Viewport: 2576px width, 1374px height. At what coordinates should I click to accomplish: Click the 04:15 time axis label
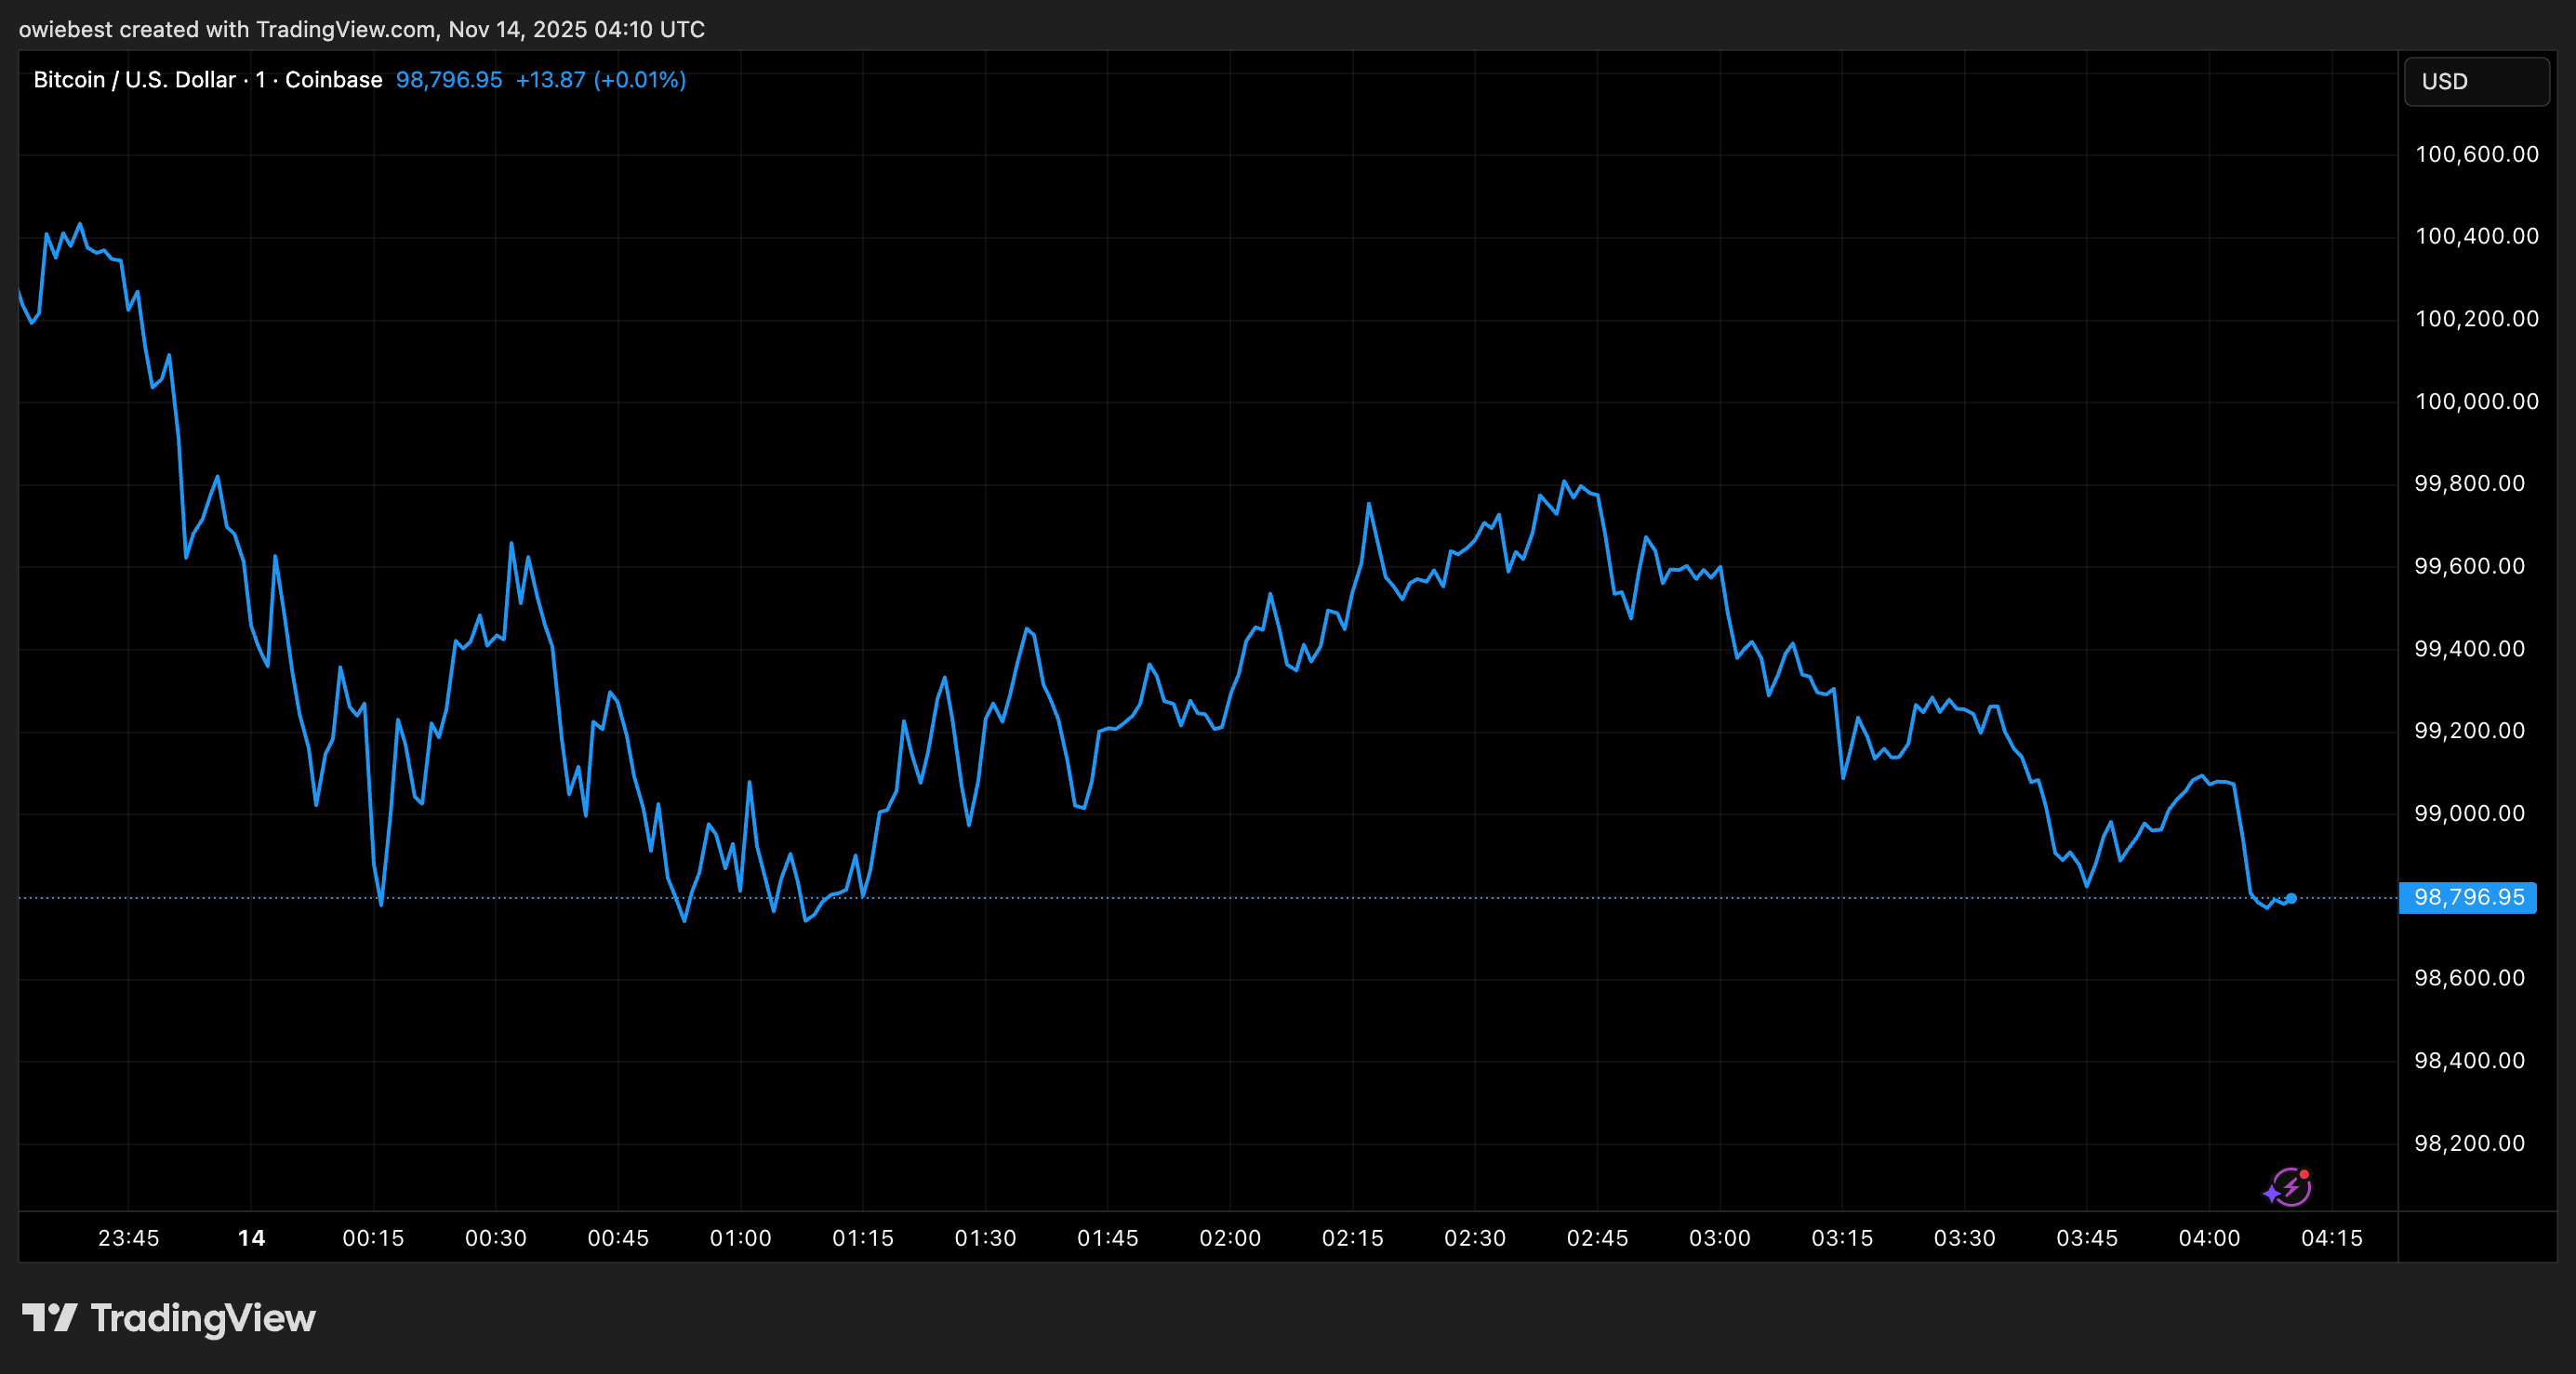(2331, 1238)
